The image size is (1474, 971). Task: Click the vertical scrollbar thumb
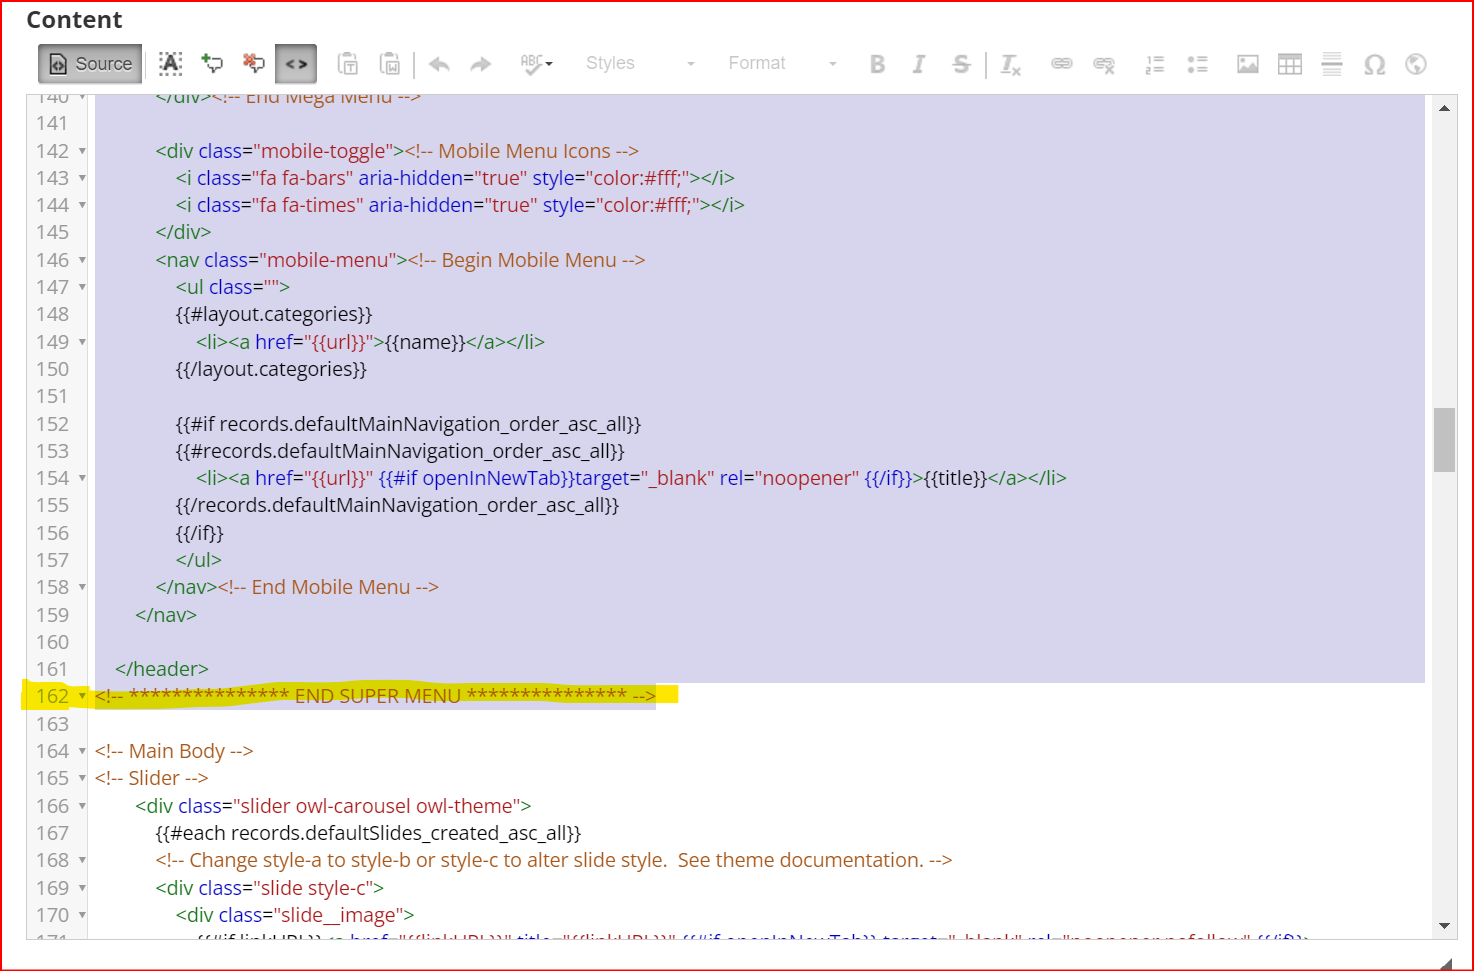pos(1444,439)
